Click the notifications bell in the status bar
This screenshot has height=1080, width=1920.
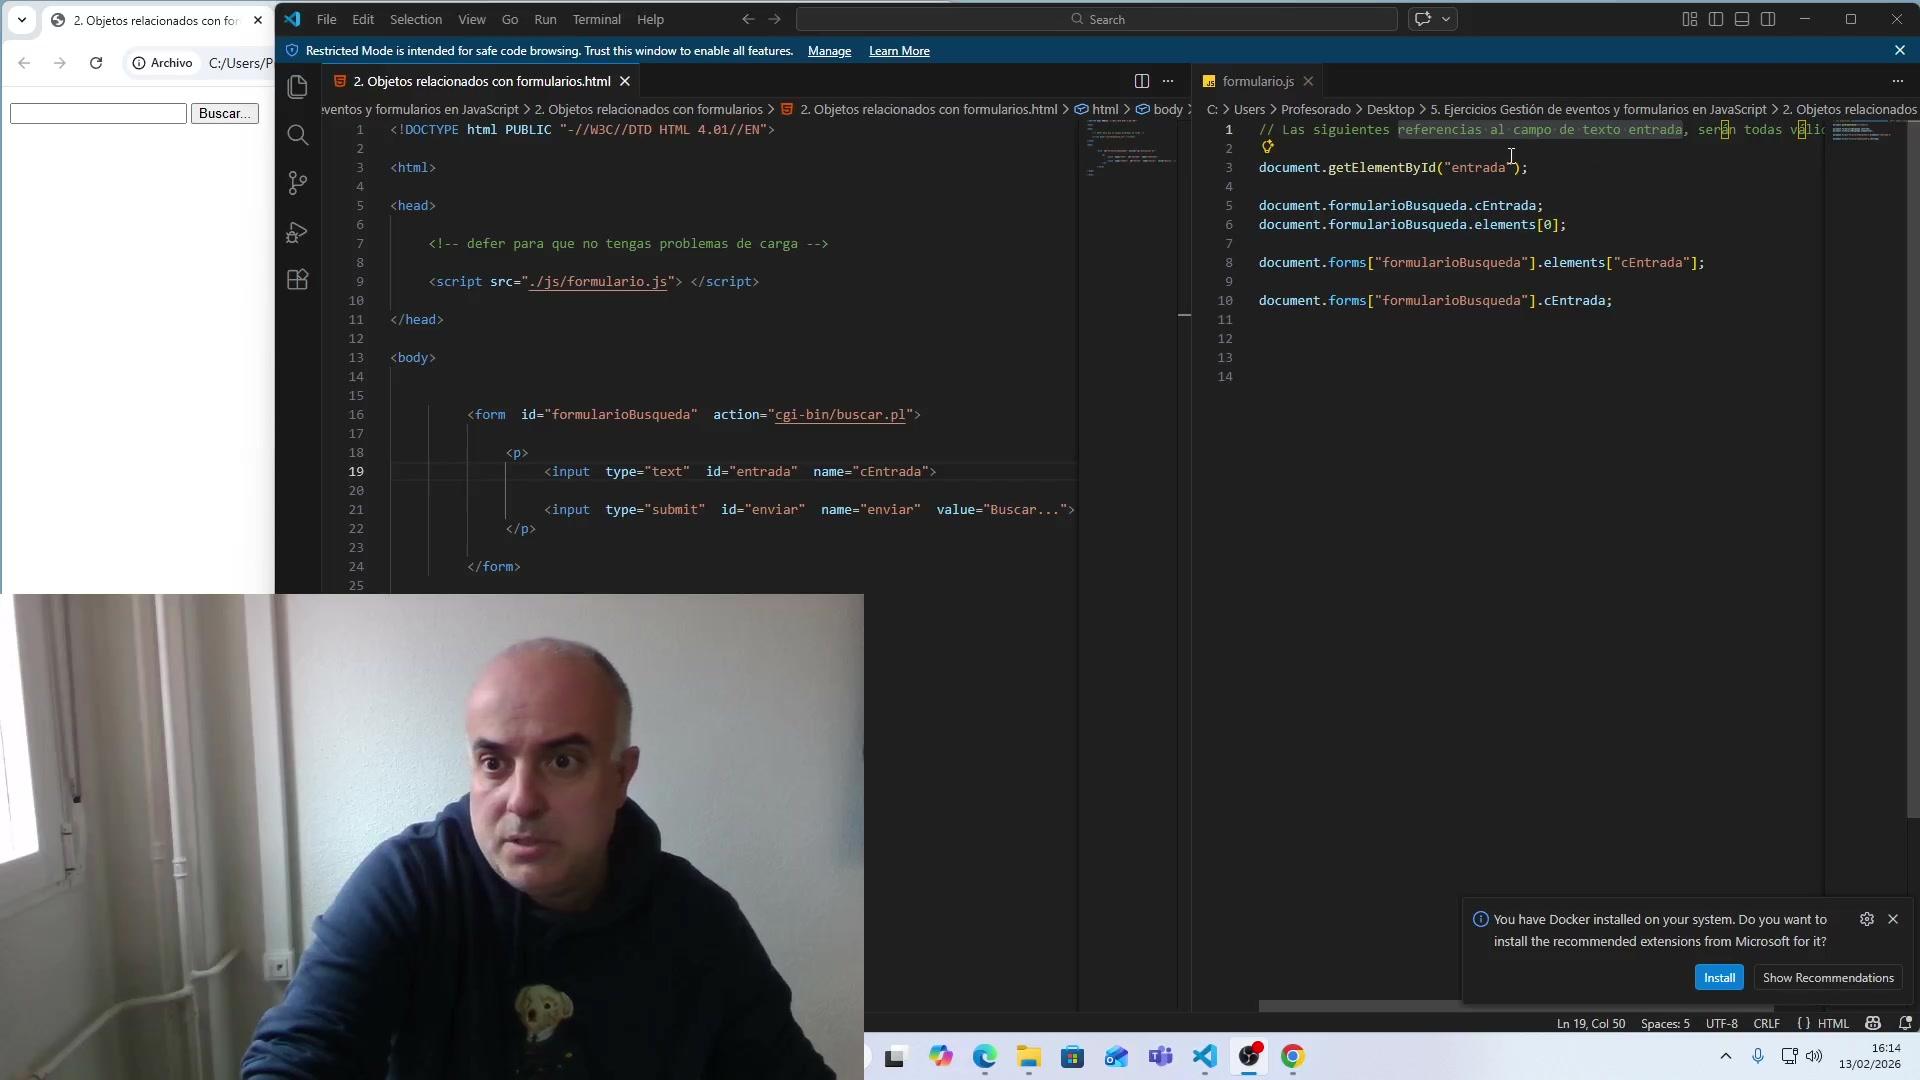point(1905,1023)
